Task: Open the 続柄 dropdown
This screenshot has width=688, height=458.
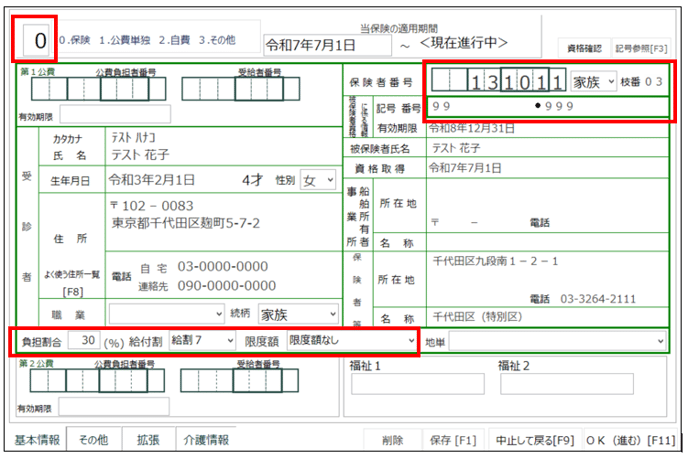Action: 296,313
